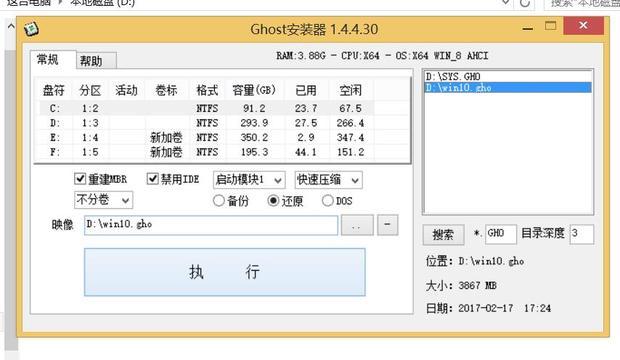Click the 新加卷 label in F: row
620x360 pixels.
(166, 152)
